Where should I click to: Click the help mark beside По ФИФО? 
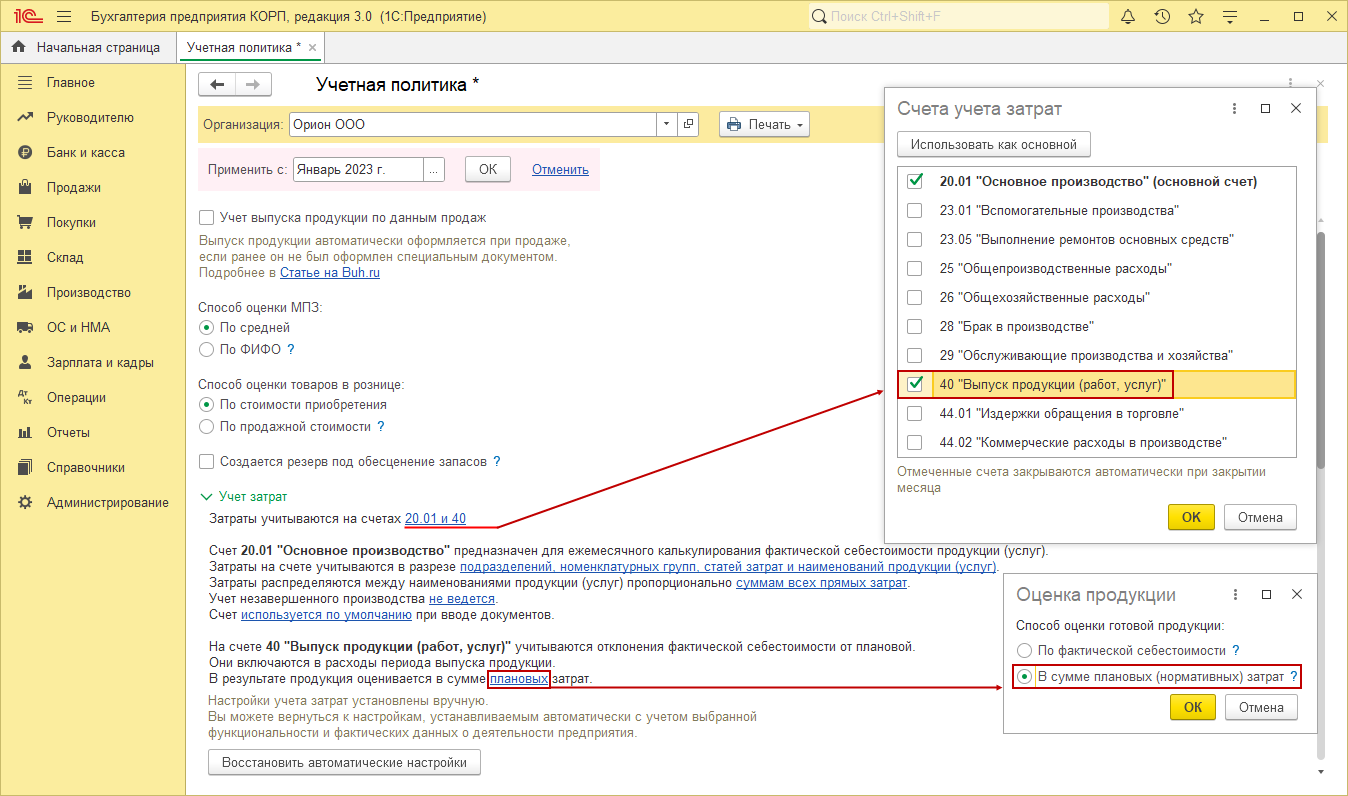click(291, 350)
